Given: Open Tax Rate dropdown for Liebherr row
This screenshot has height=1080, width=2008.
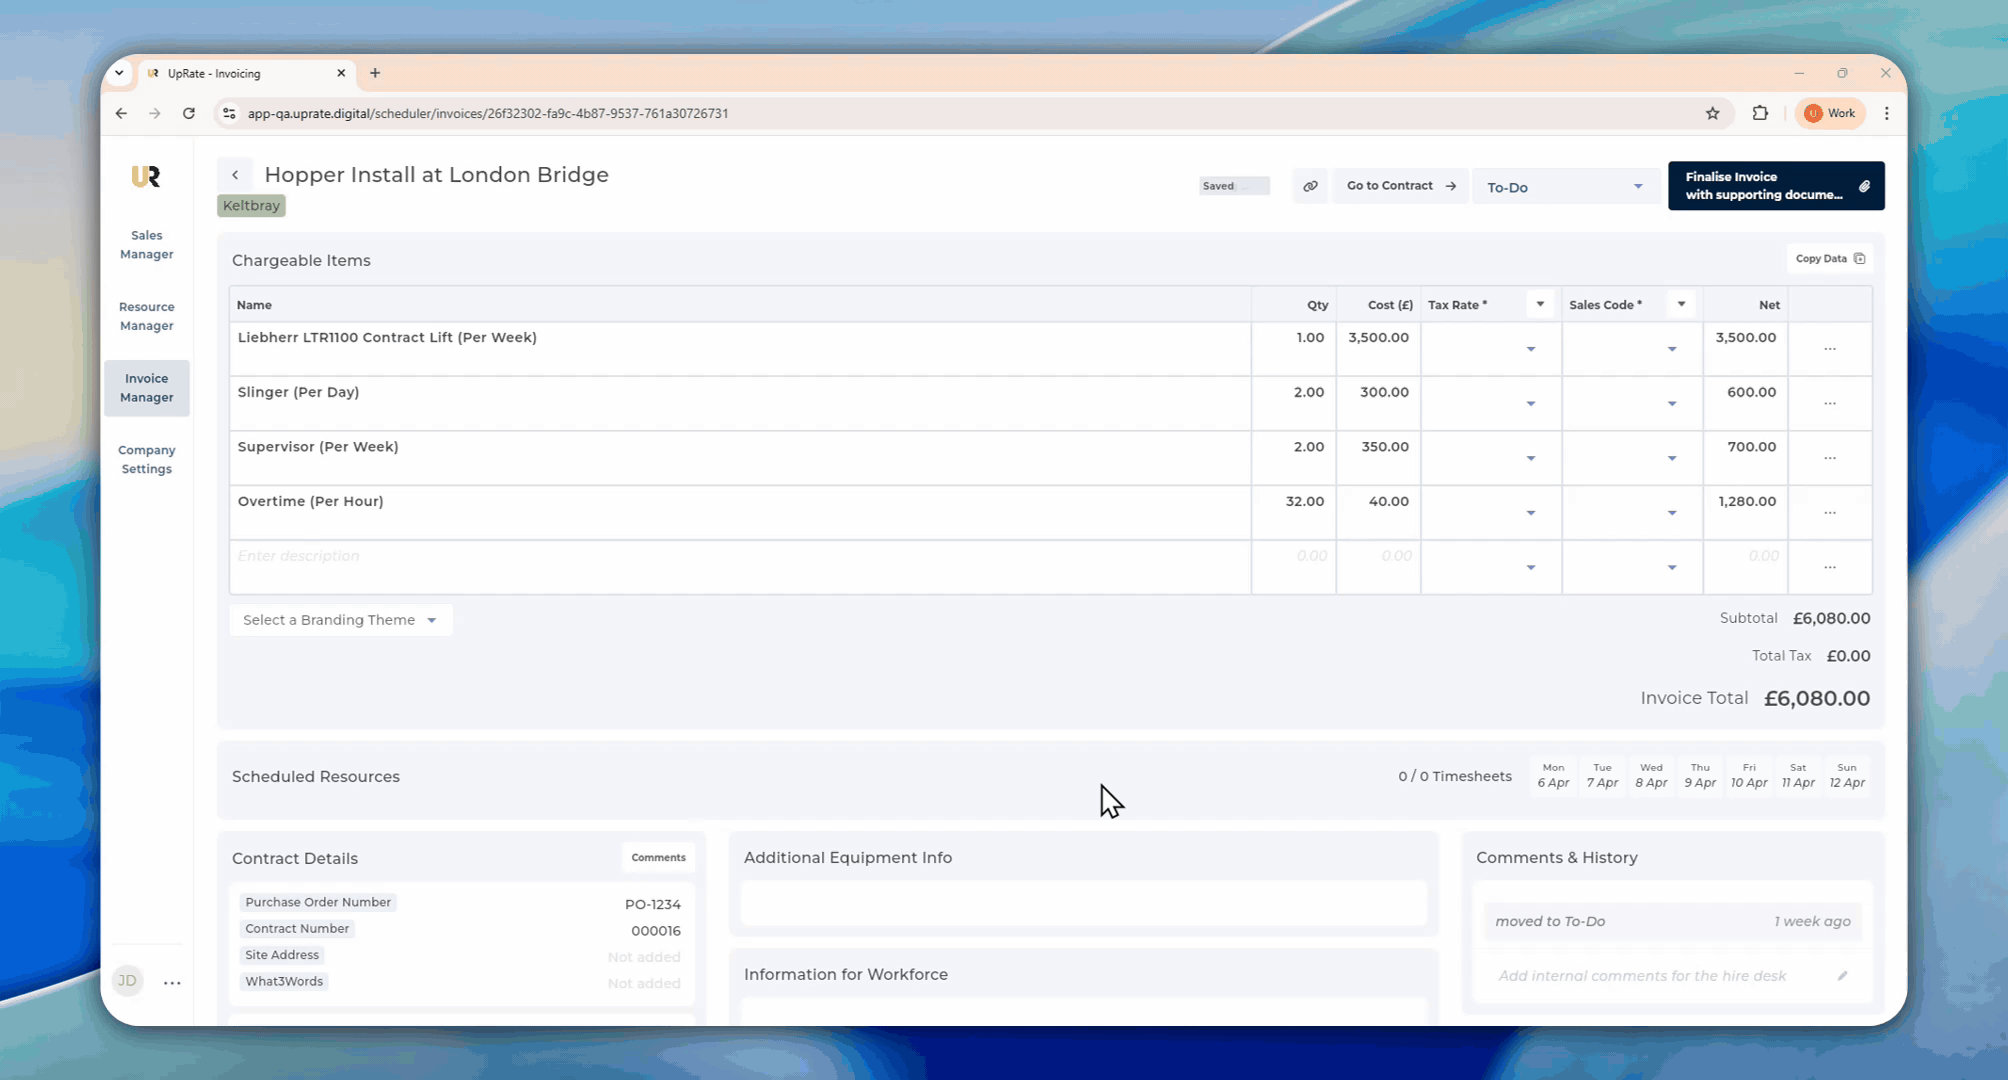Looking at the screenshot, I should coord(1530,349).
